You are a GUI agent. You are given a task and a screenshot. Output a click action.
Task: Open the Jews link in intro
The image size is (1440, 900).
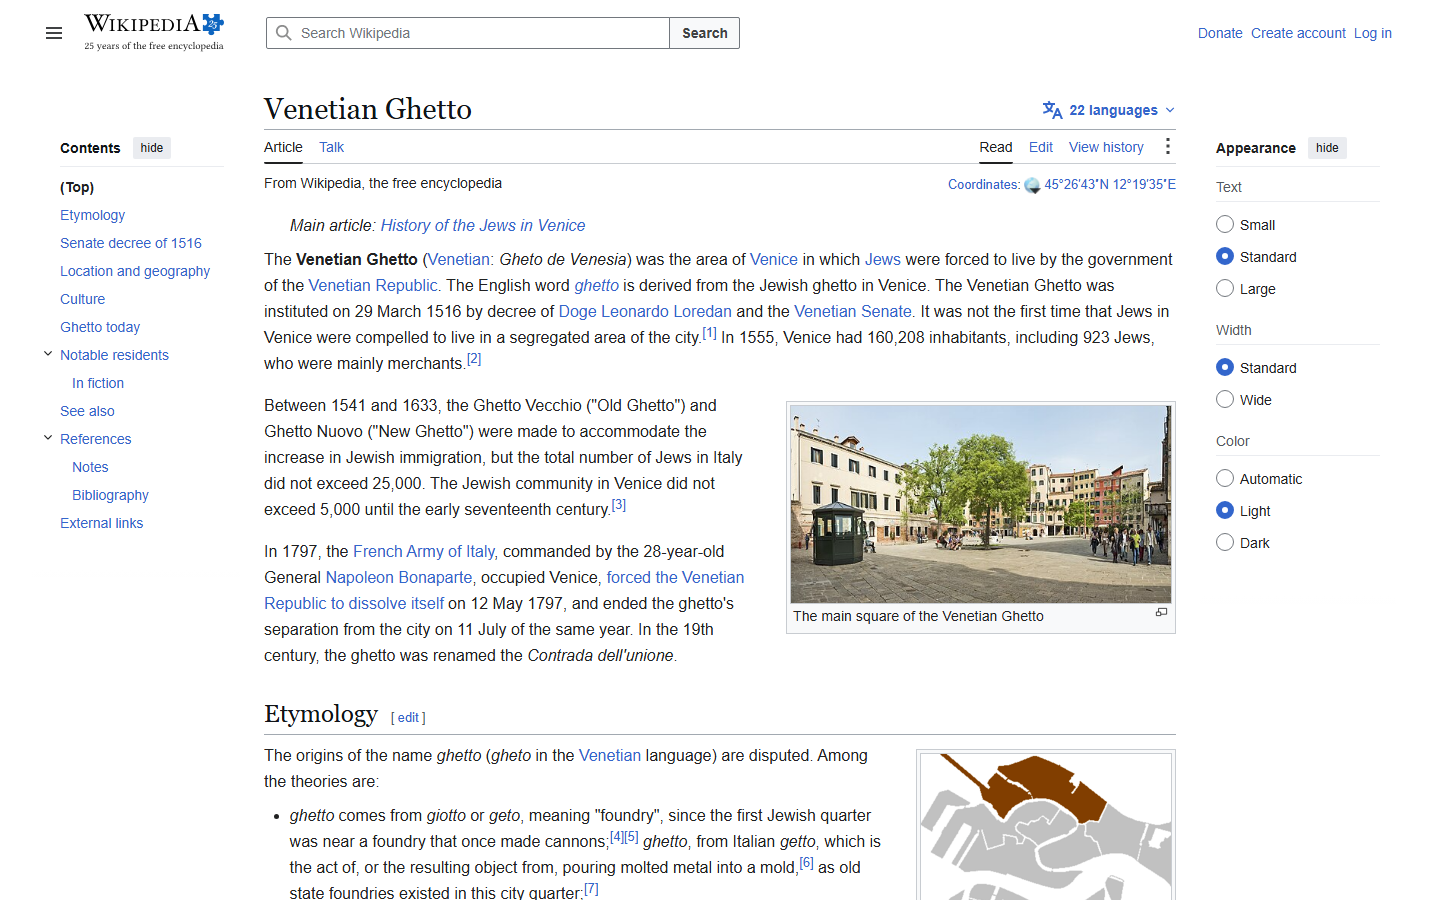pyautogui.click(x=883, y=259)
